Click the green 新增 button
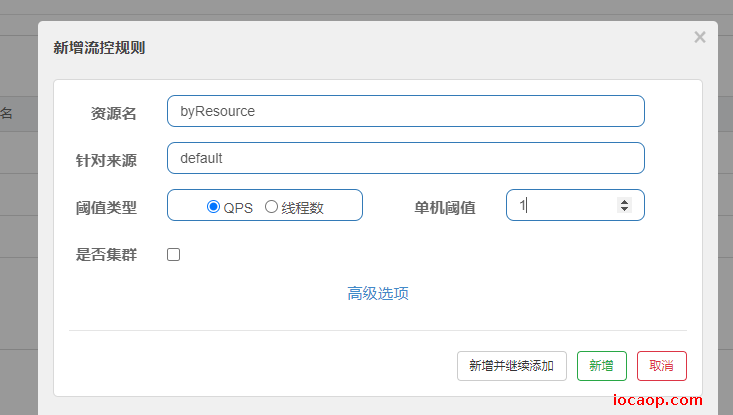This screenshot has width=733, height=415. click(602, 366)
